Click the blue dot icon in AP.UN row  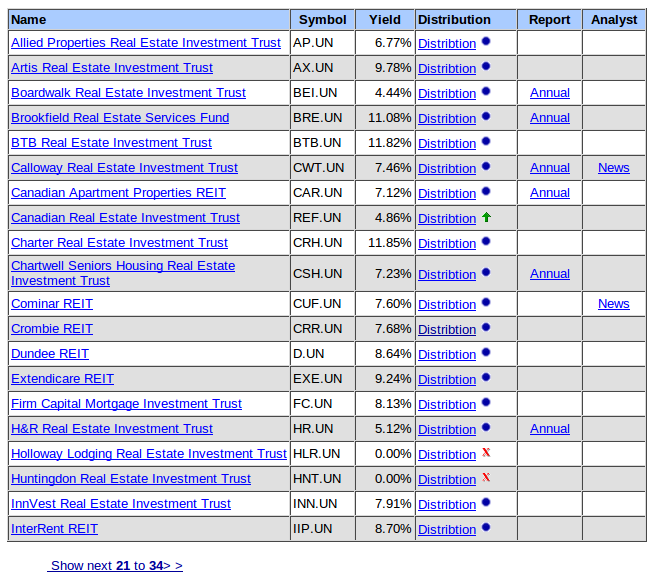coord(486,41)
